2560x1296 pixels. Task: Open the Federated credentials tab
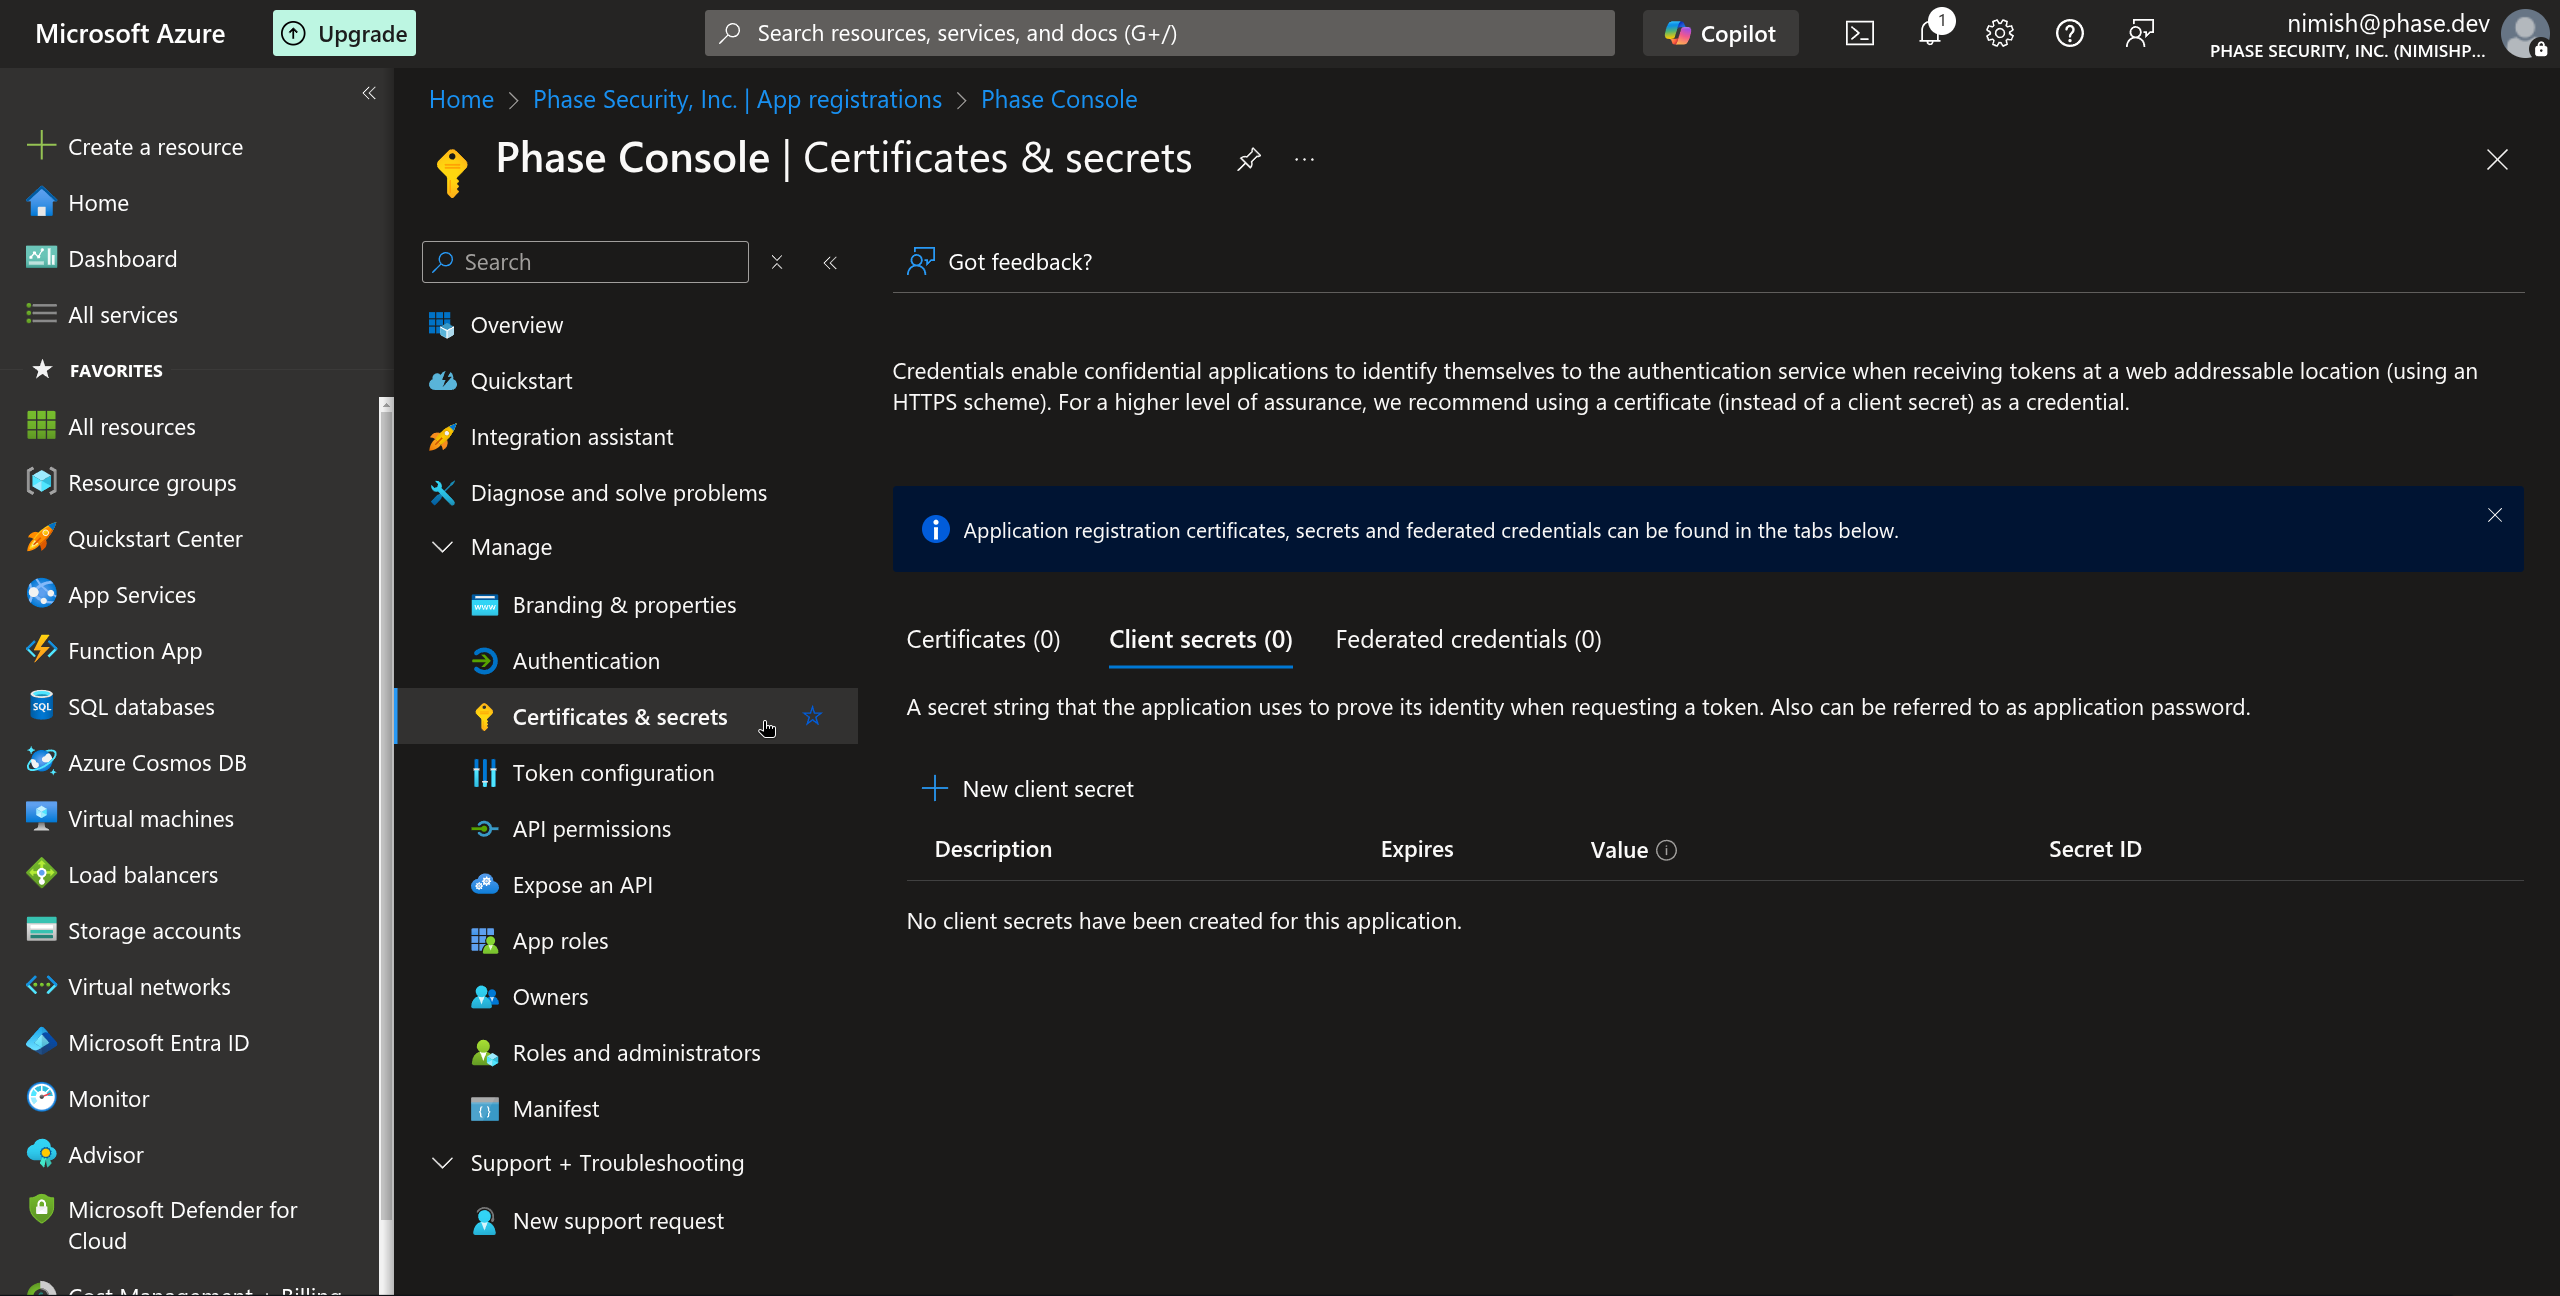1467,639
